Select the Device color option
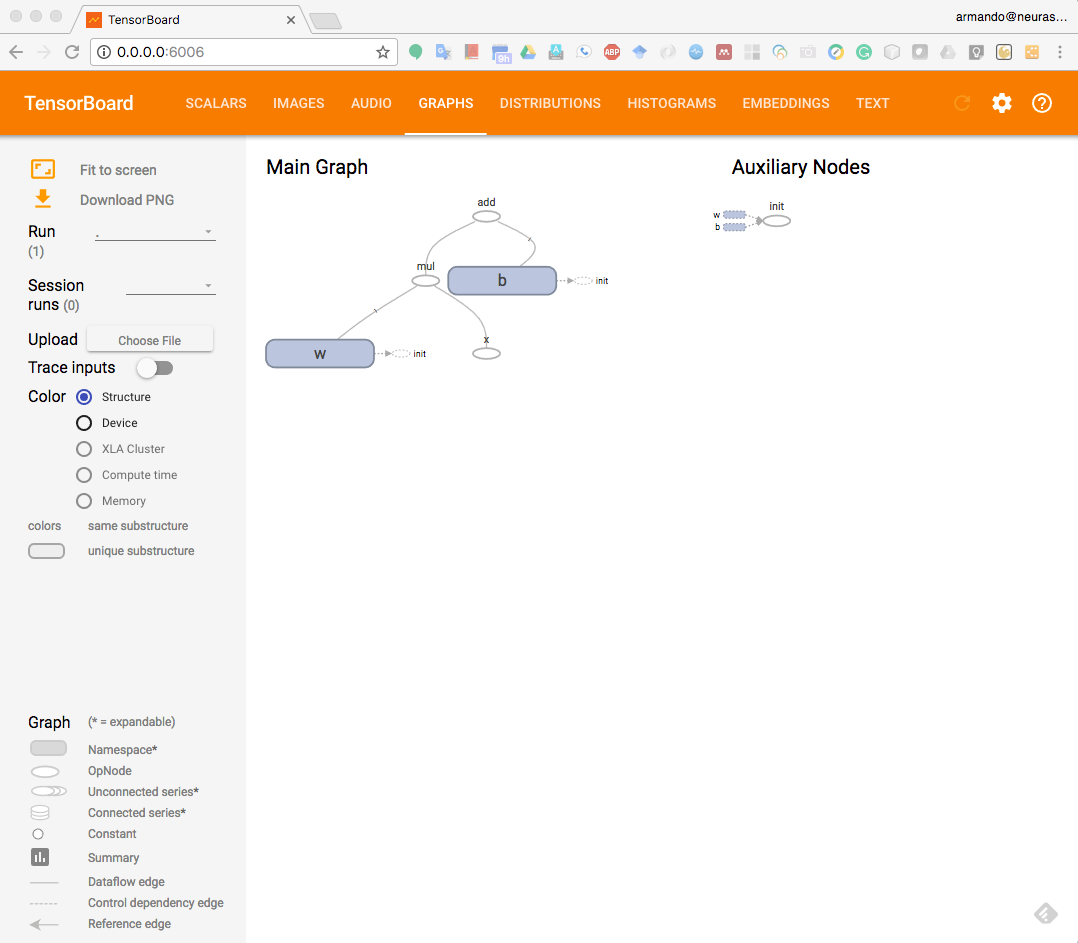Image resolution: width=1078 pixels, height=943 pixels. [x=85, y=423]
